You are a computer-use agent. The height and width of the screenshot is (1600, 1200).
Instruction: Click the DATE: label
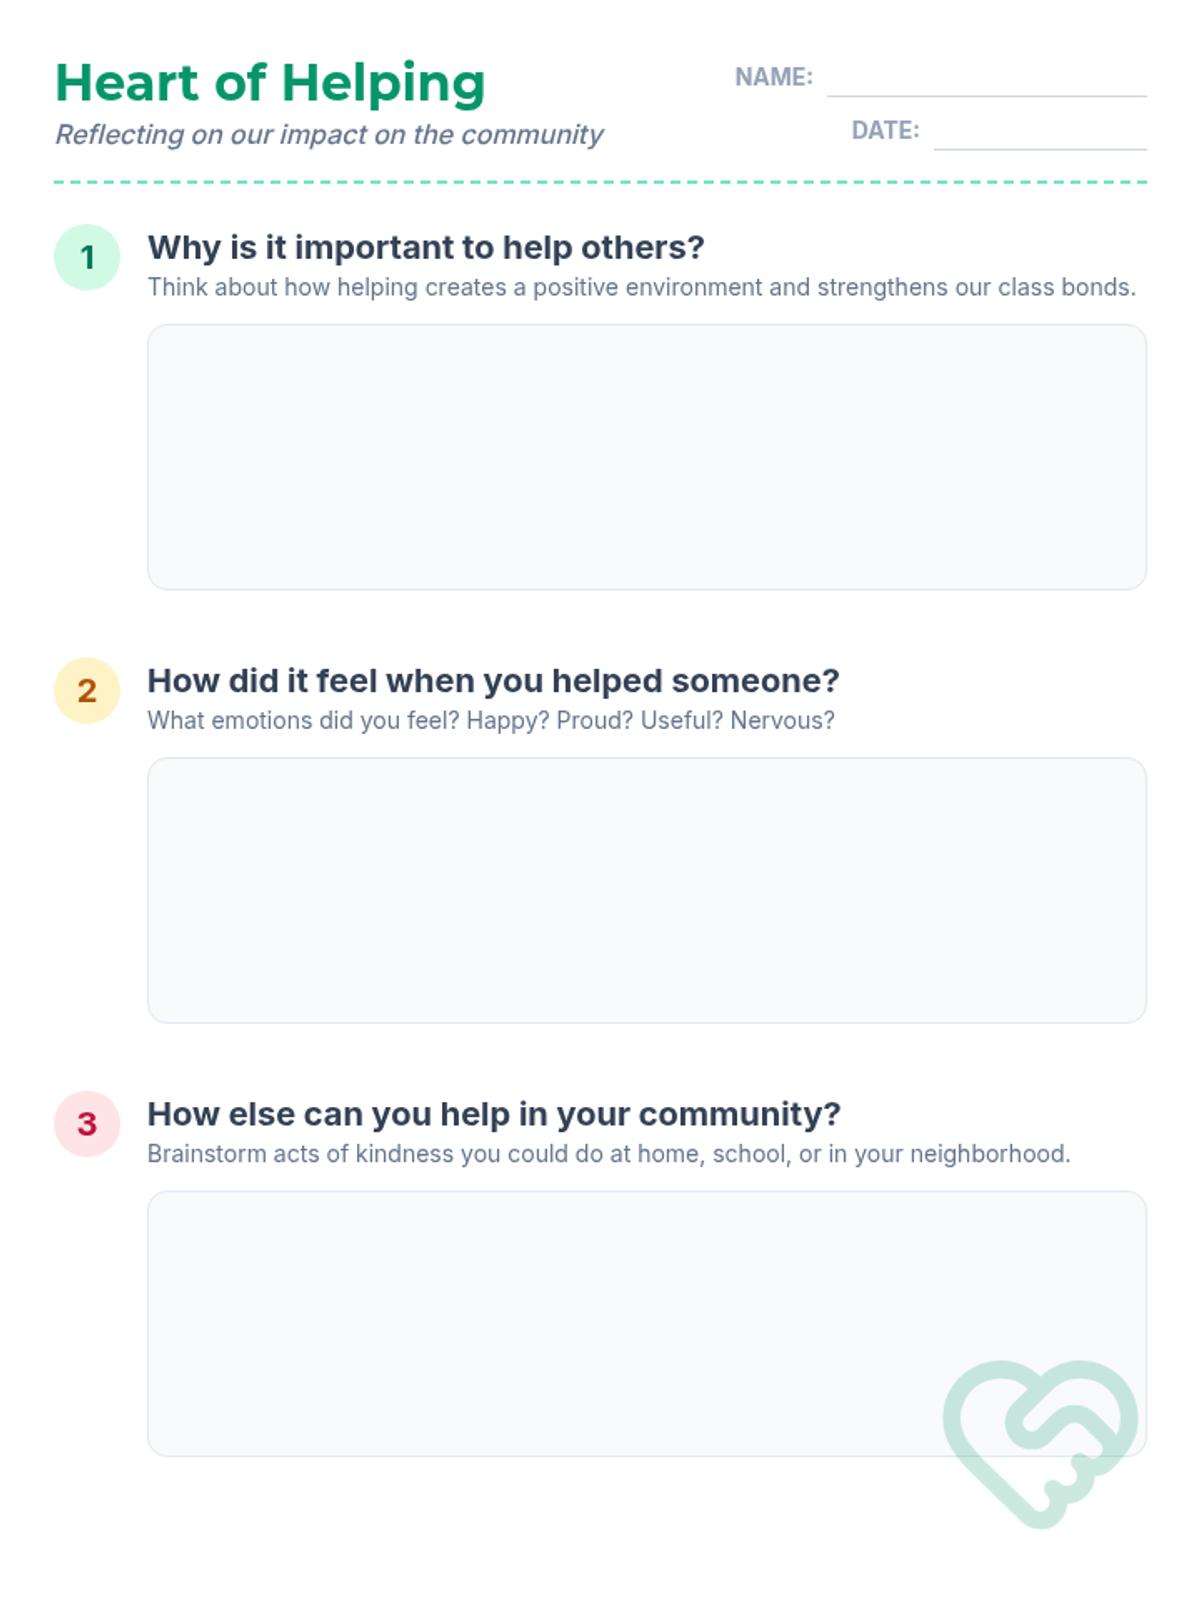click(885, 131)
